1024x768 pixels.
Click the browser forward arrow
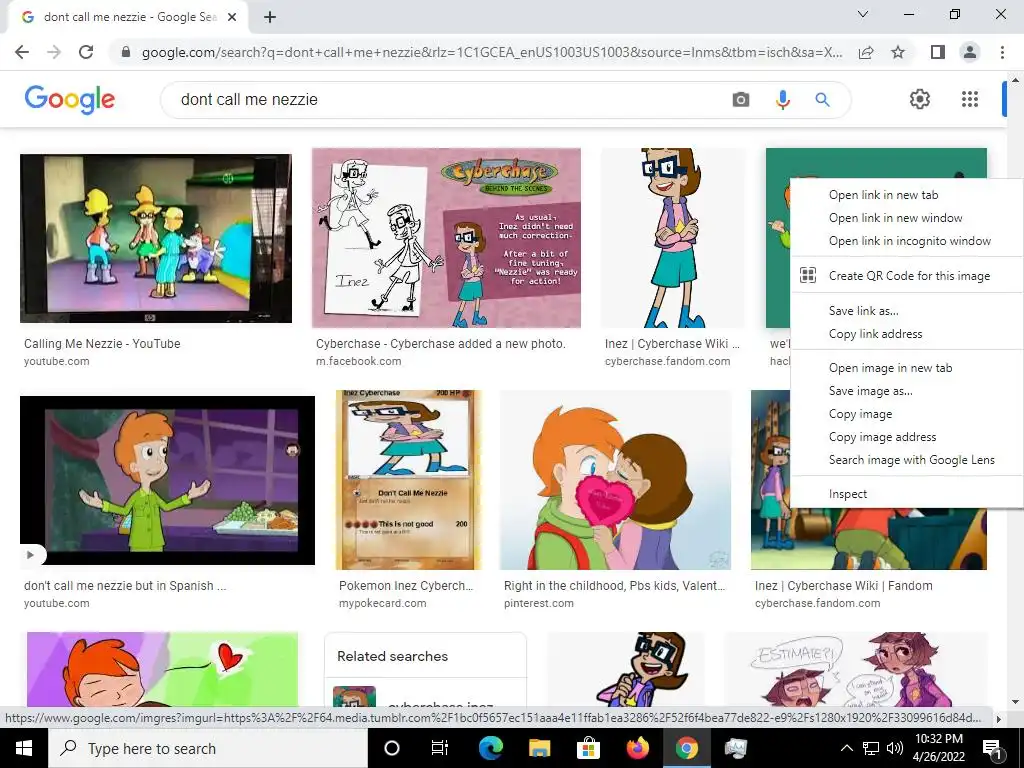click(x=54, y=52)
